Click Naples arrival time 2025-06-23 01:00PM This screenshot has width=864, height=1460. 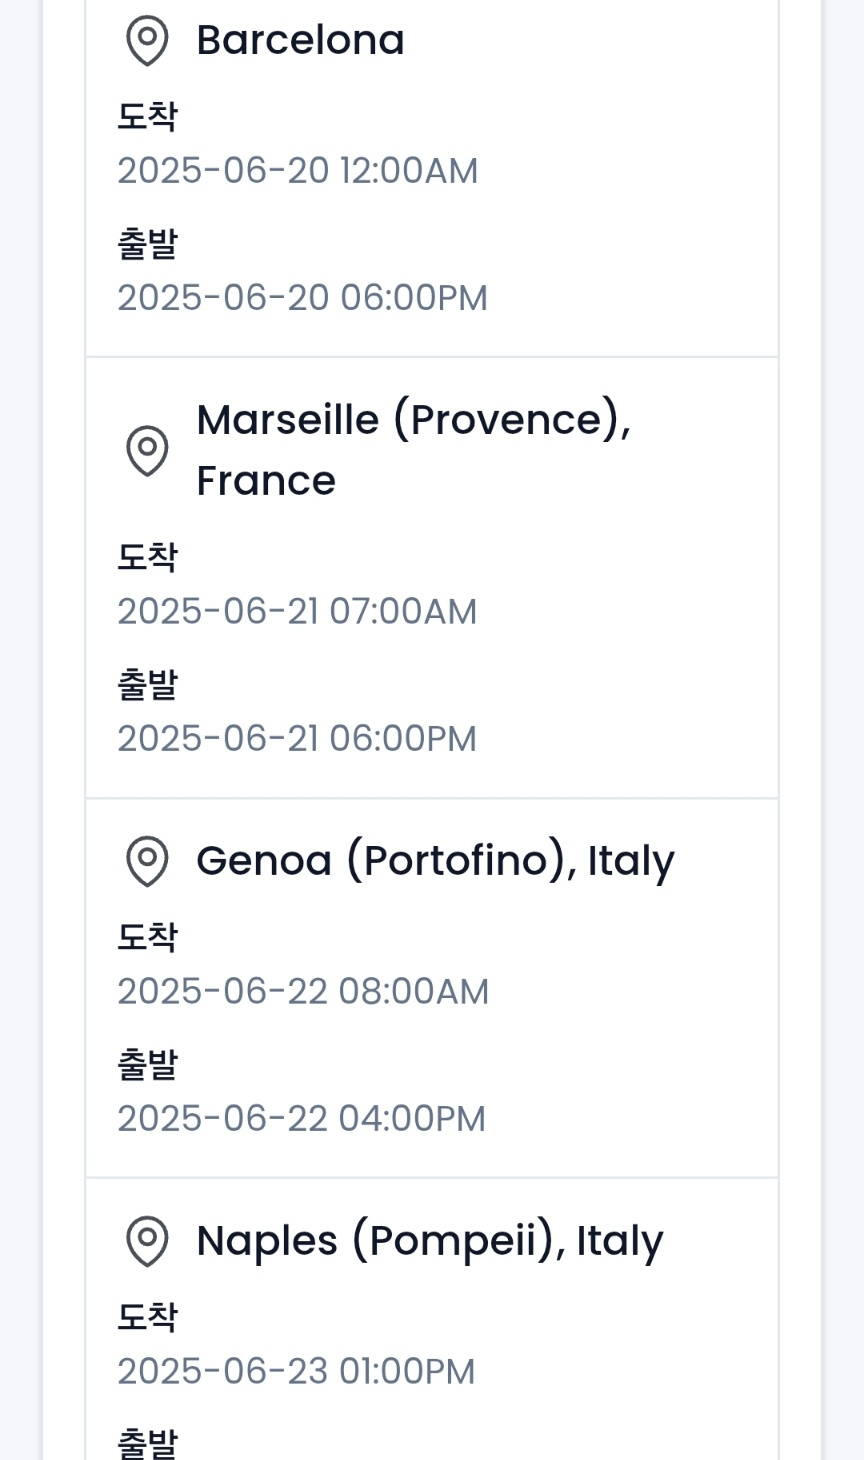tap(296, 1372)
